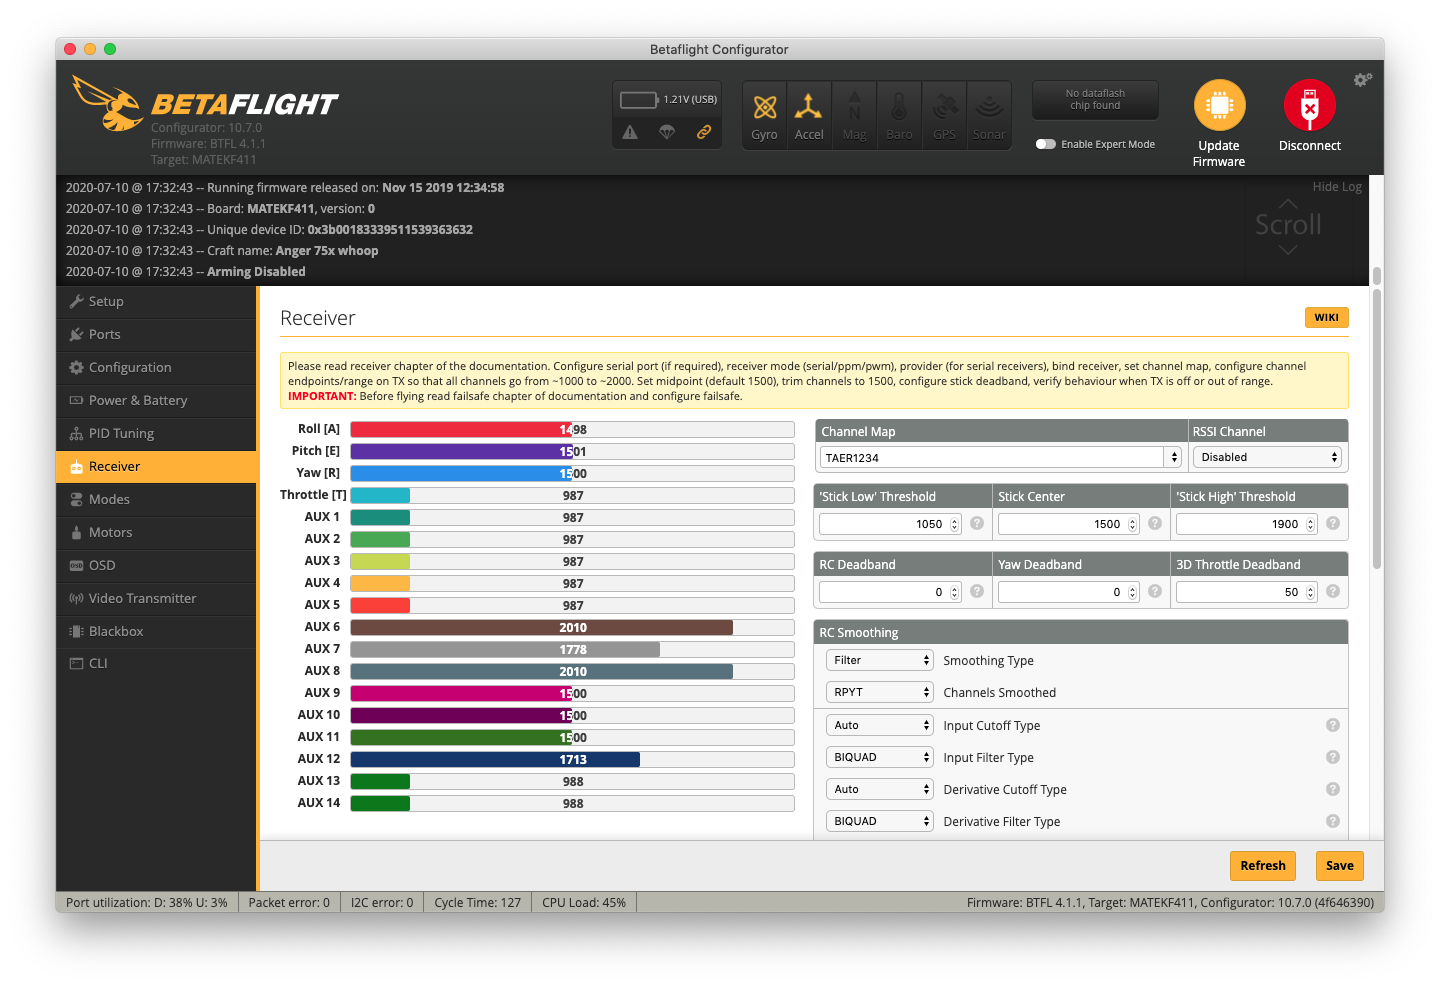Click help icon beside 3D Throttle Deadband
Screen dimensions: 1440x986
(1333, 591)
